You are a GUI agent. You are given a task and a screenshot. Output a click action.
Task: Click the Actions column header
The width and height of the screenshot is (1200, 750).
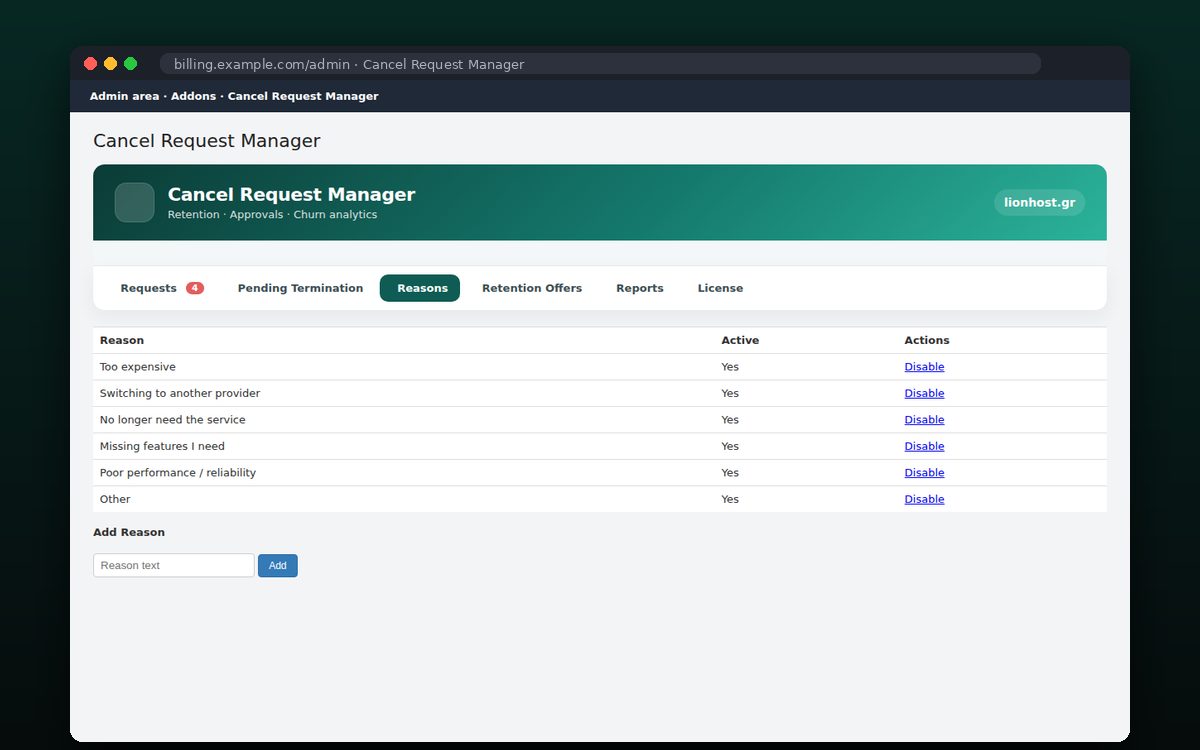click(927, 340)
